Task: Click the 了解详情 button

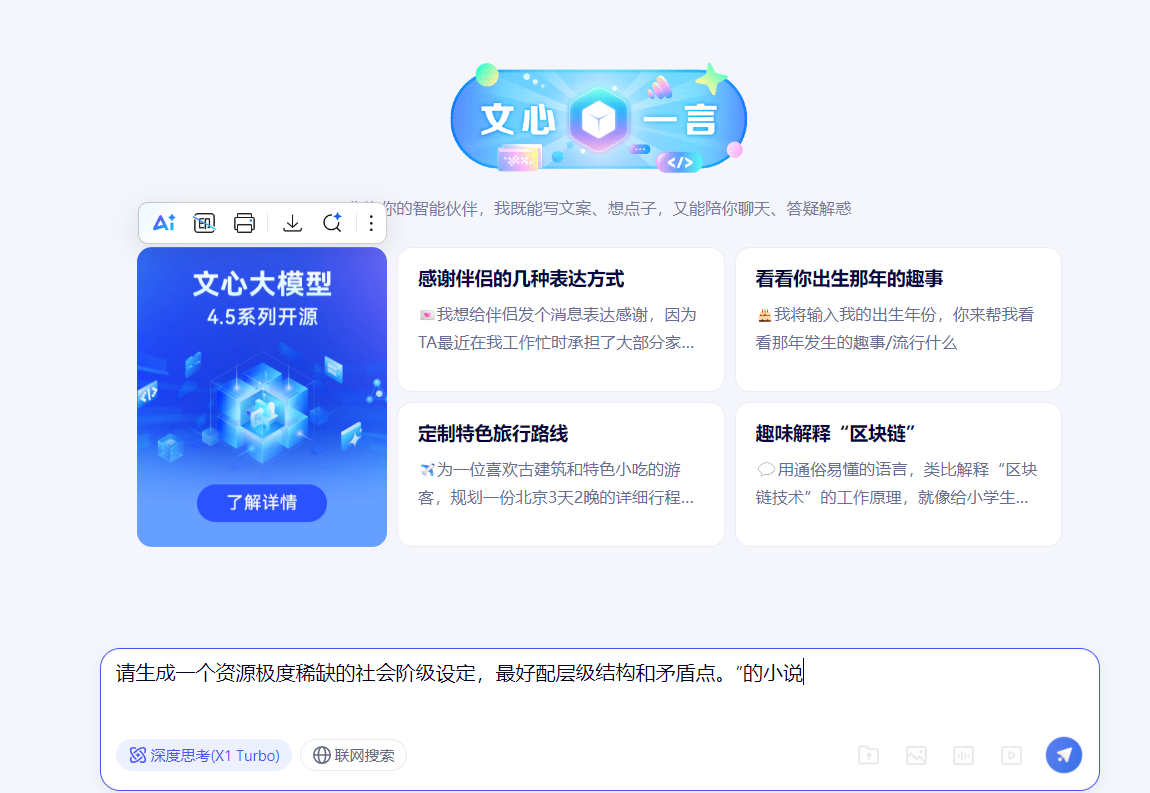Action: (x=262, y=503)
